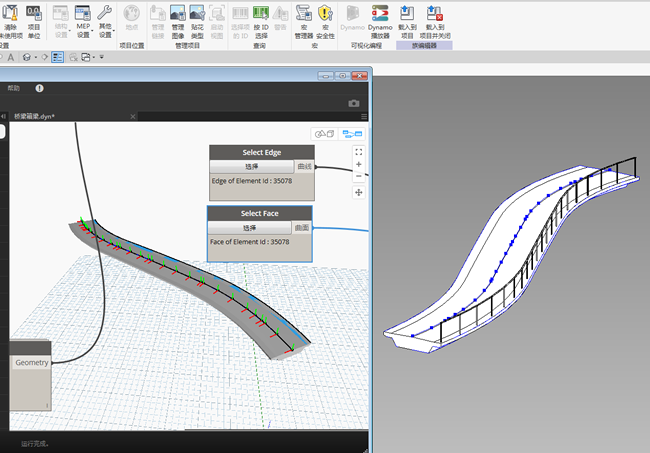The image size is (650, 453).
Task: Open Macro Security (宏安全性) settings
Action: point(325,22)
